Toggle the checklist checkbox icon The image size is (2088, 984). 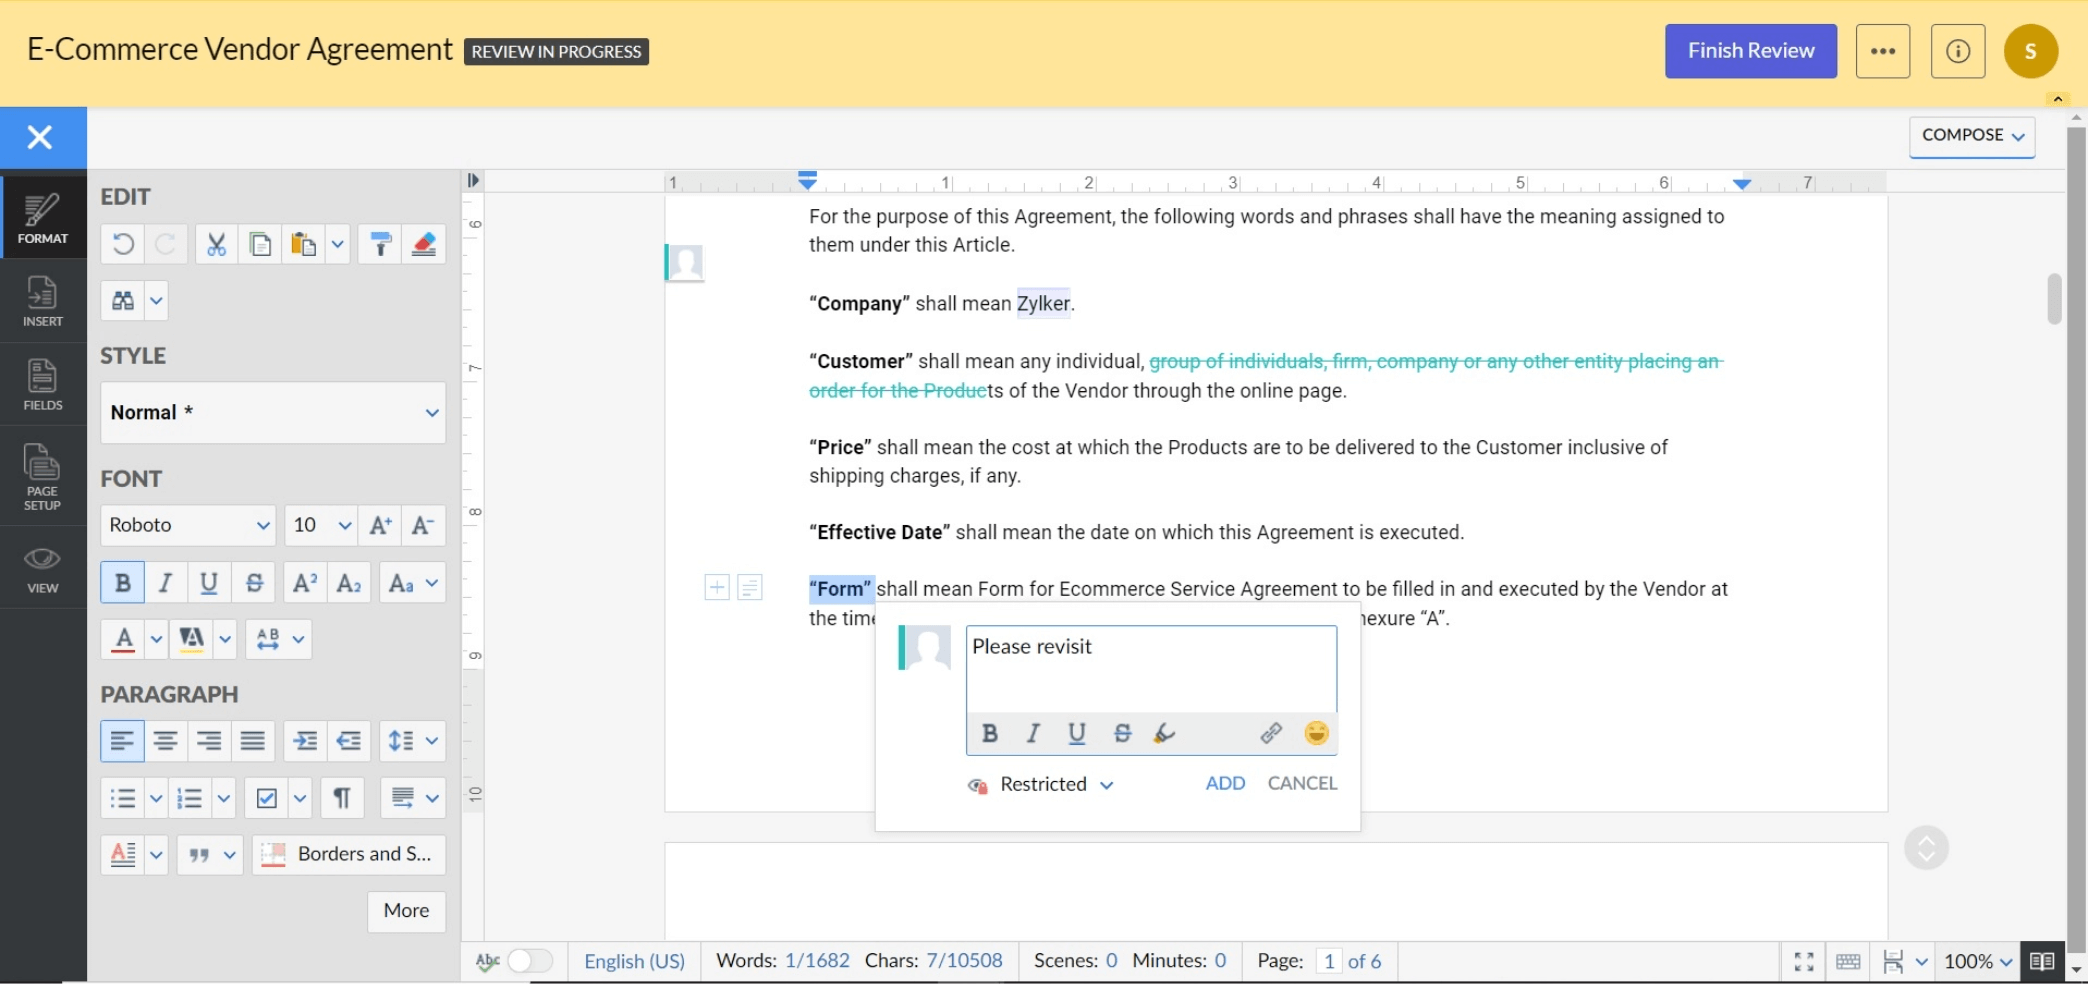click(x=267, y=798)
